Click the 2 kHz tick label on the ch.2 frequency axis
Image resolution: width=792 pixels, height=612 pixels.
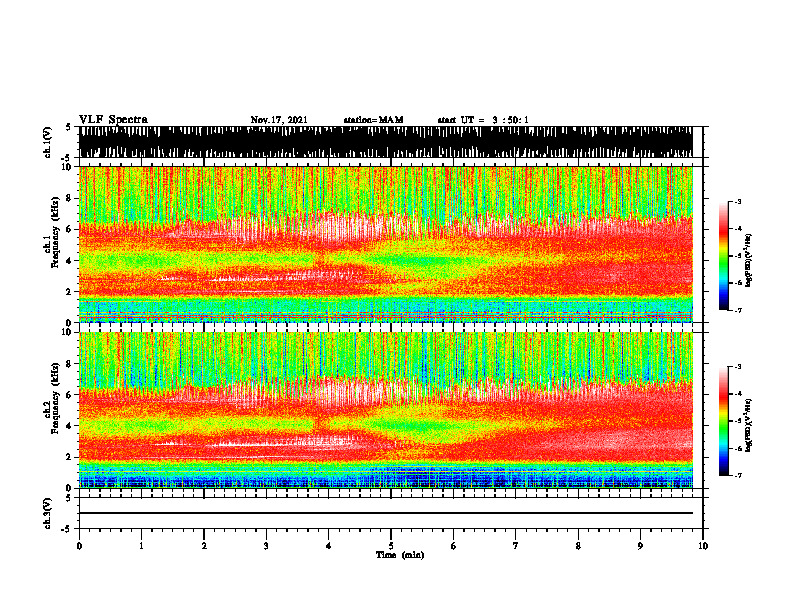click(x=69, y=457)
